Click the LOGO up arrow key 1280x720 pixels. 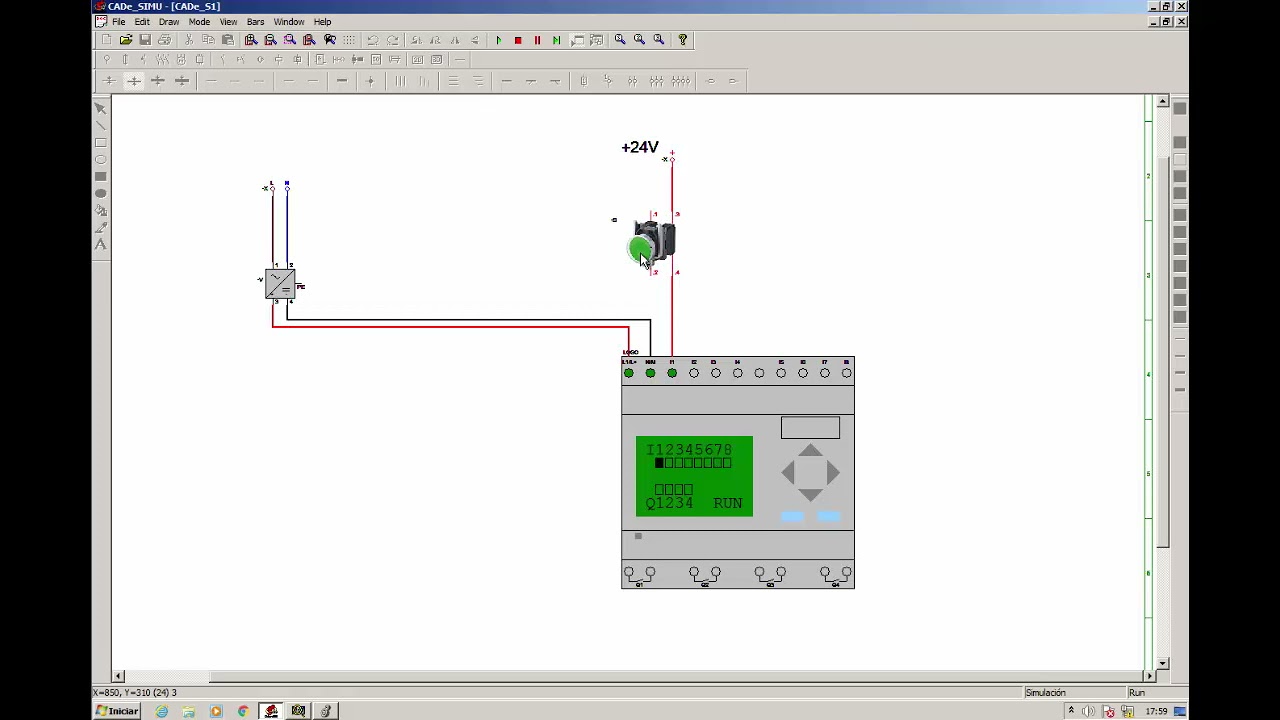pos(810,452)
